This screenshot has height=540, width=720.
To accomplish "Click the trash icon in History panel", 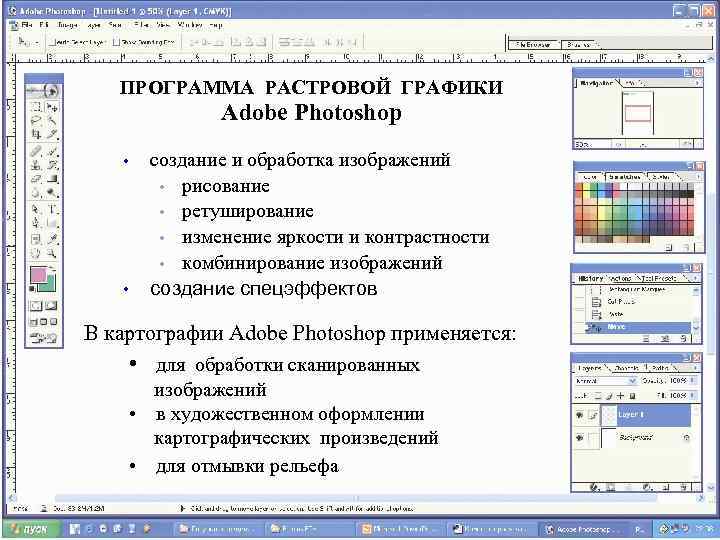I will pos(684,339).
